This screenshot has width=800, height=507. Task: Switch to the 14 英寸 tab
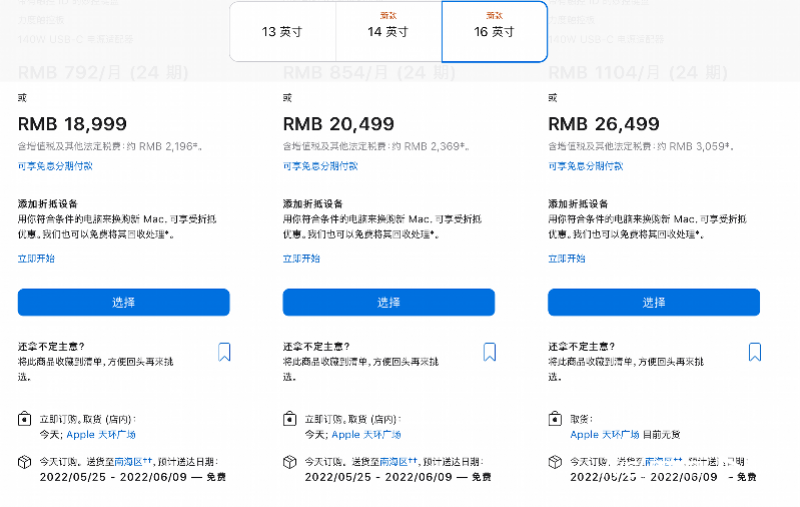pos(388,32)
